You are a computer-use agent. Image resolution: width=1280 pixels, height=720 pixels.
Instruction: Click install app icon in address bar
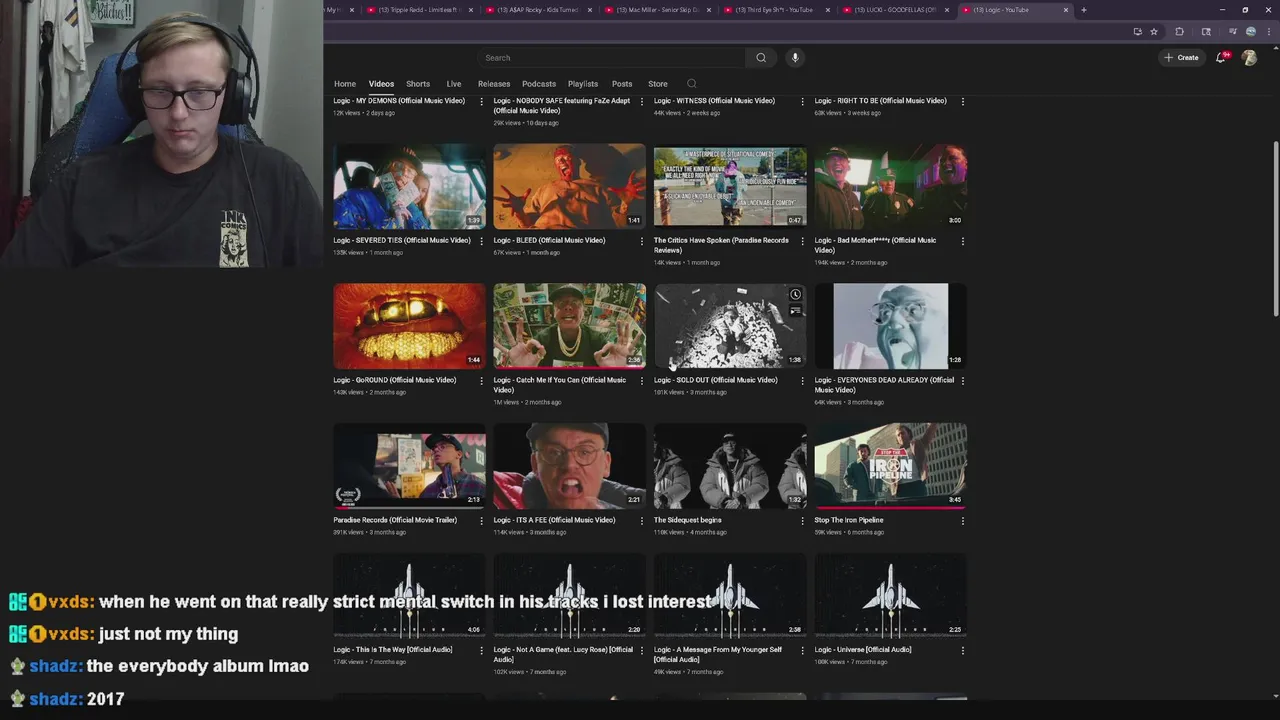(1137, 32)
